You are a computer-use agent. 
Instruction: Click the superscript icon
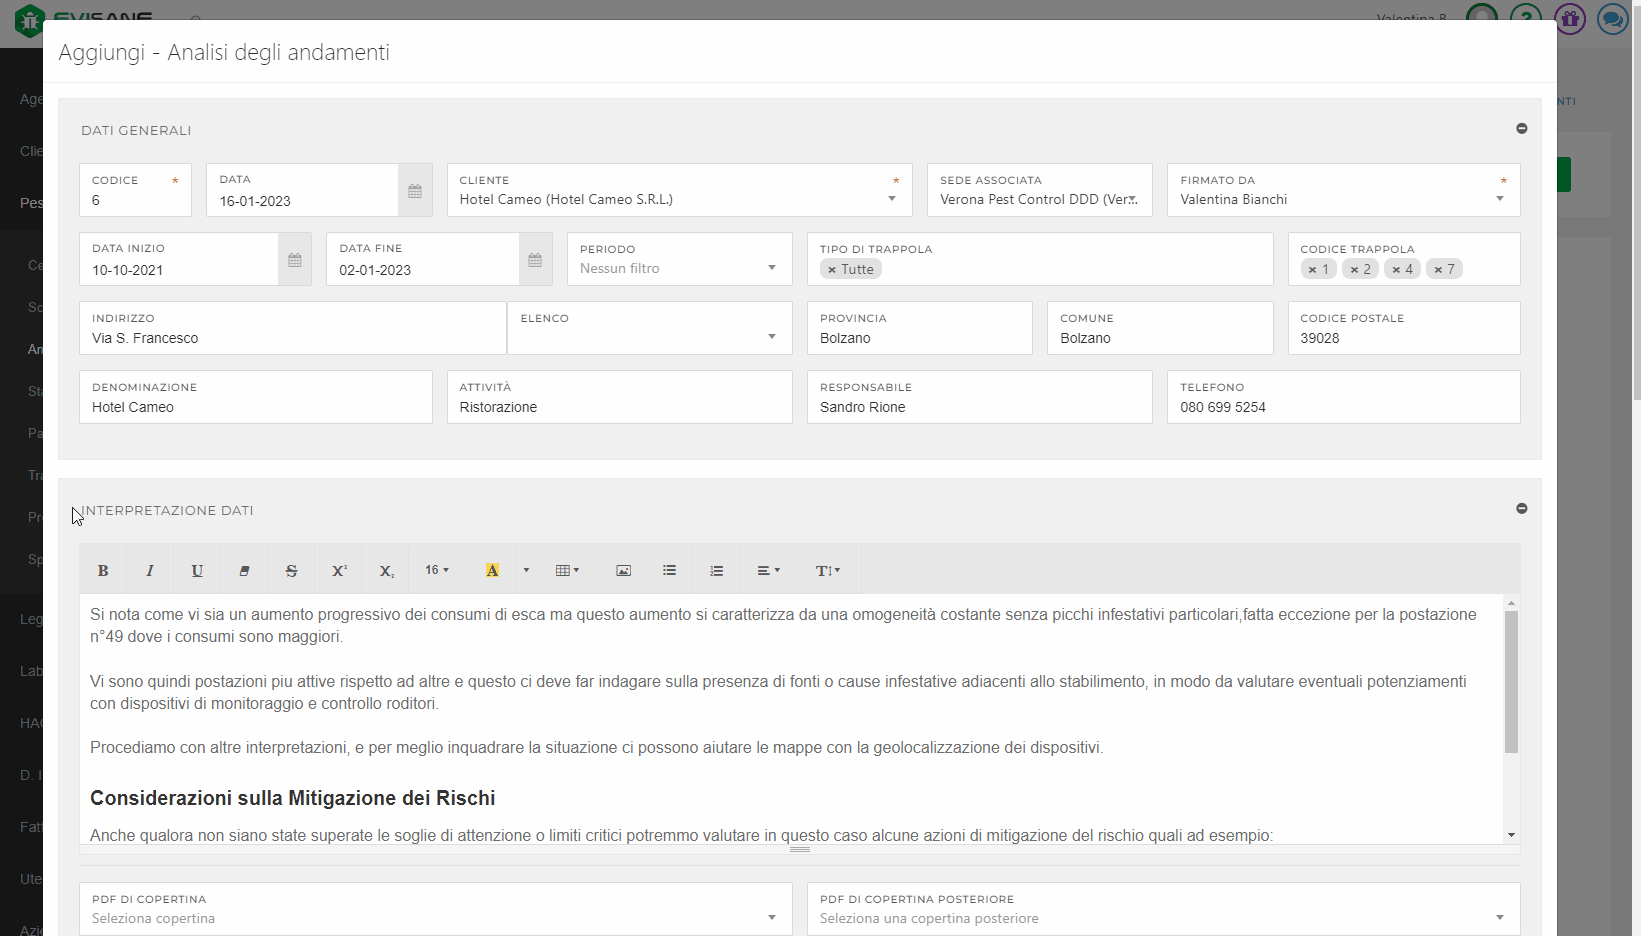coord(339,571)
